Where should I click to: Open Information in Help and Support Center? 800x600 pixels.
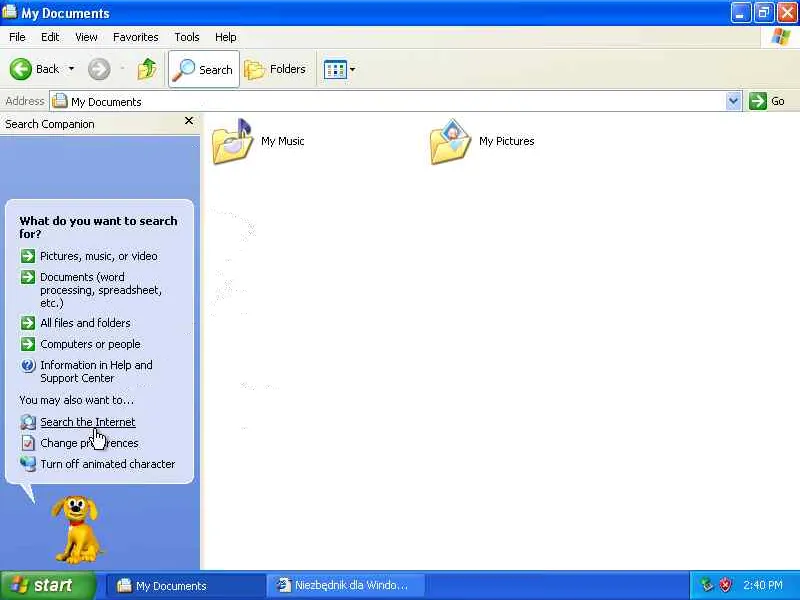[x=96, y=371]
